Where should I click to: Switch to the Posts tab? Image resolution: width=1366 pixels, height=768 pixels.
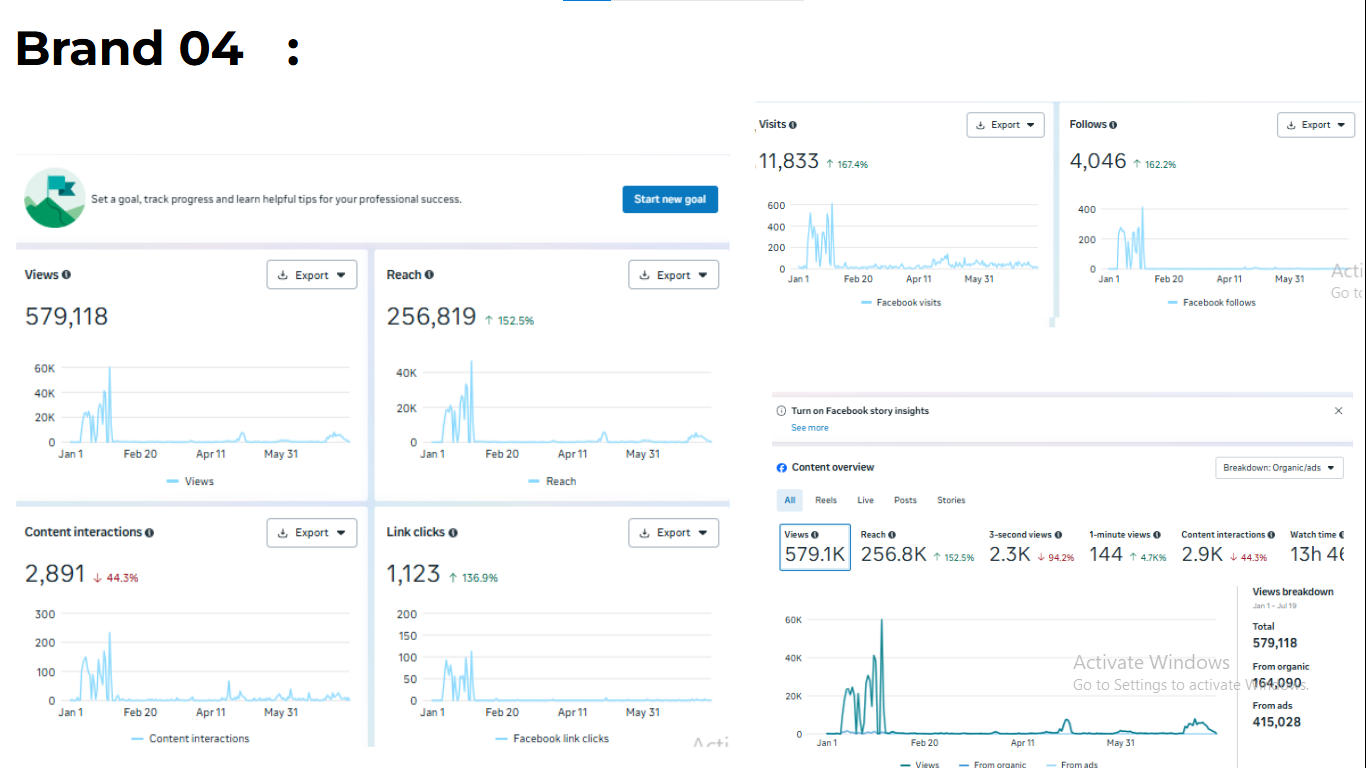click(x=905, y=500)
